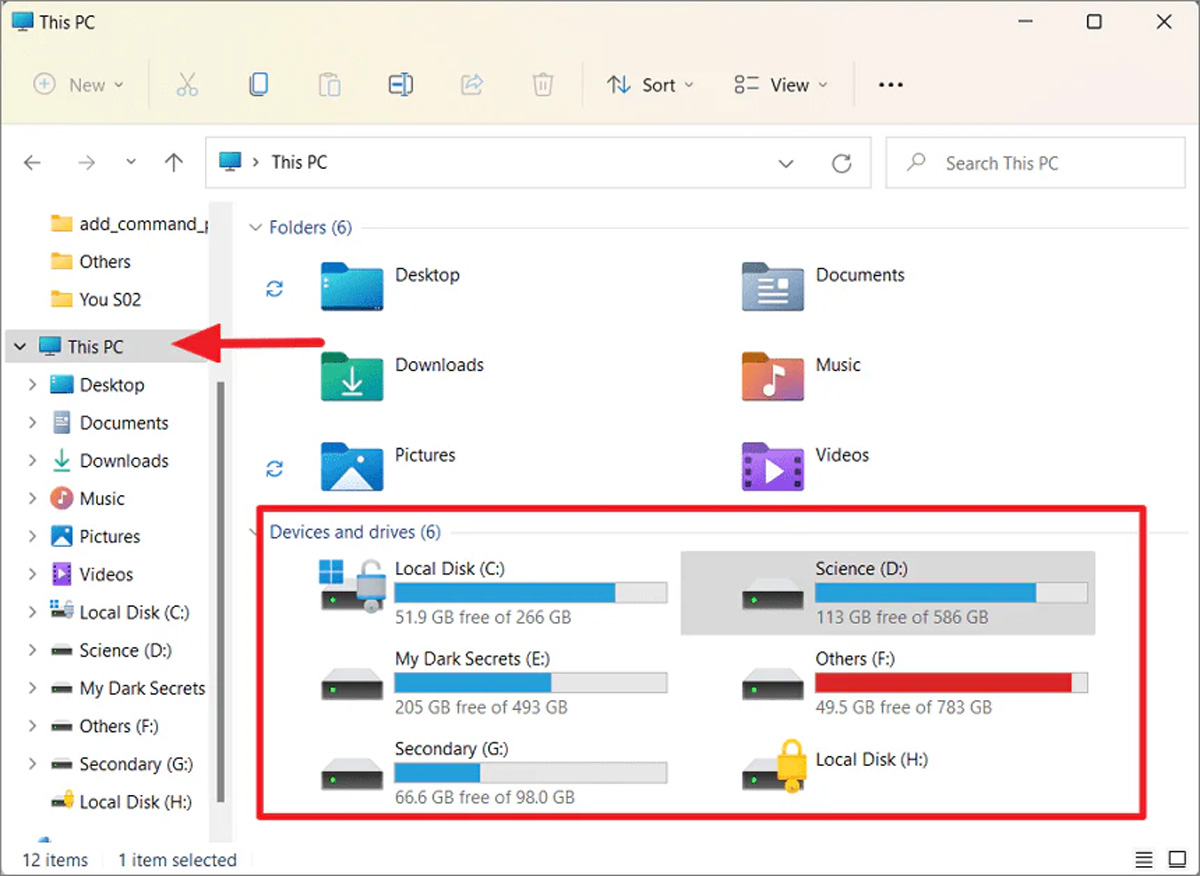Select Science (D:) in the sidebar
Screen dimensions: 1200x876
click(x=125, y=651)
